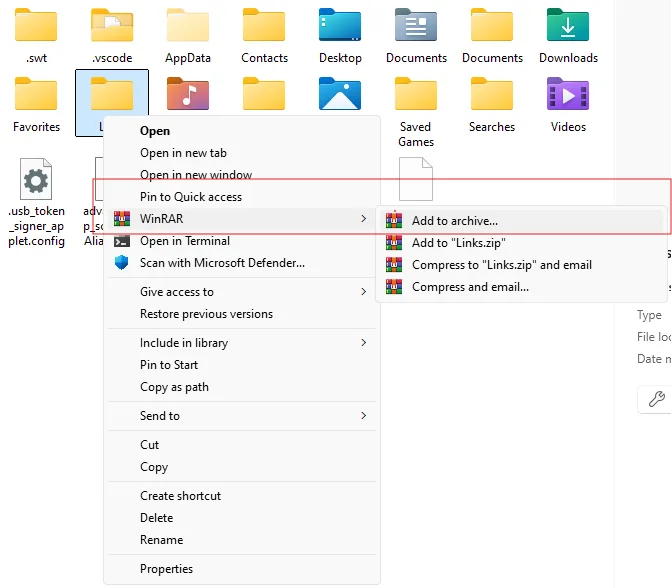Click the Give access to label

coord(177,291)
